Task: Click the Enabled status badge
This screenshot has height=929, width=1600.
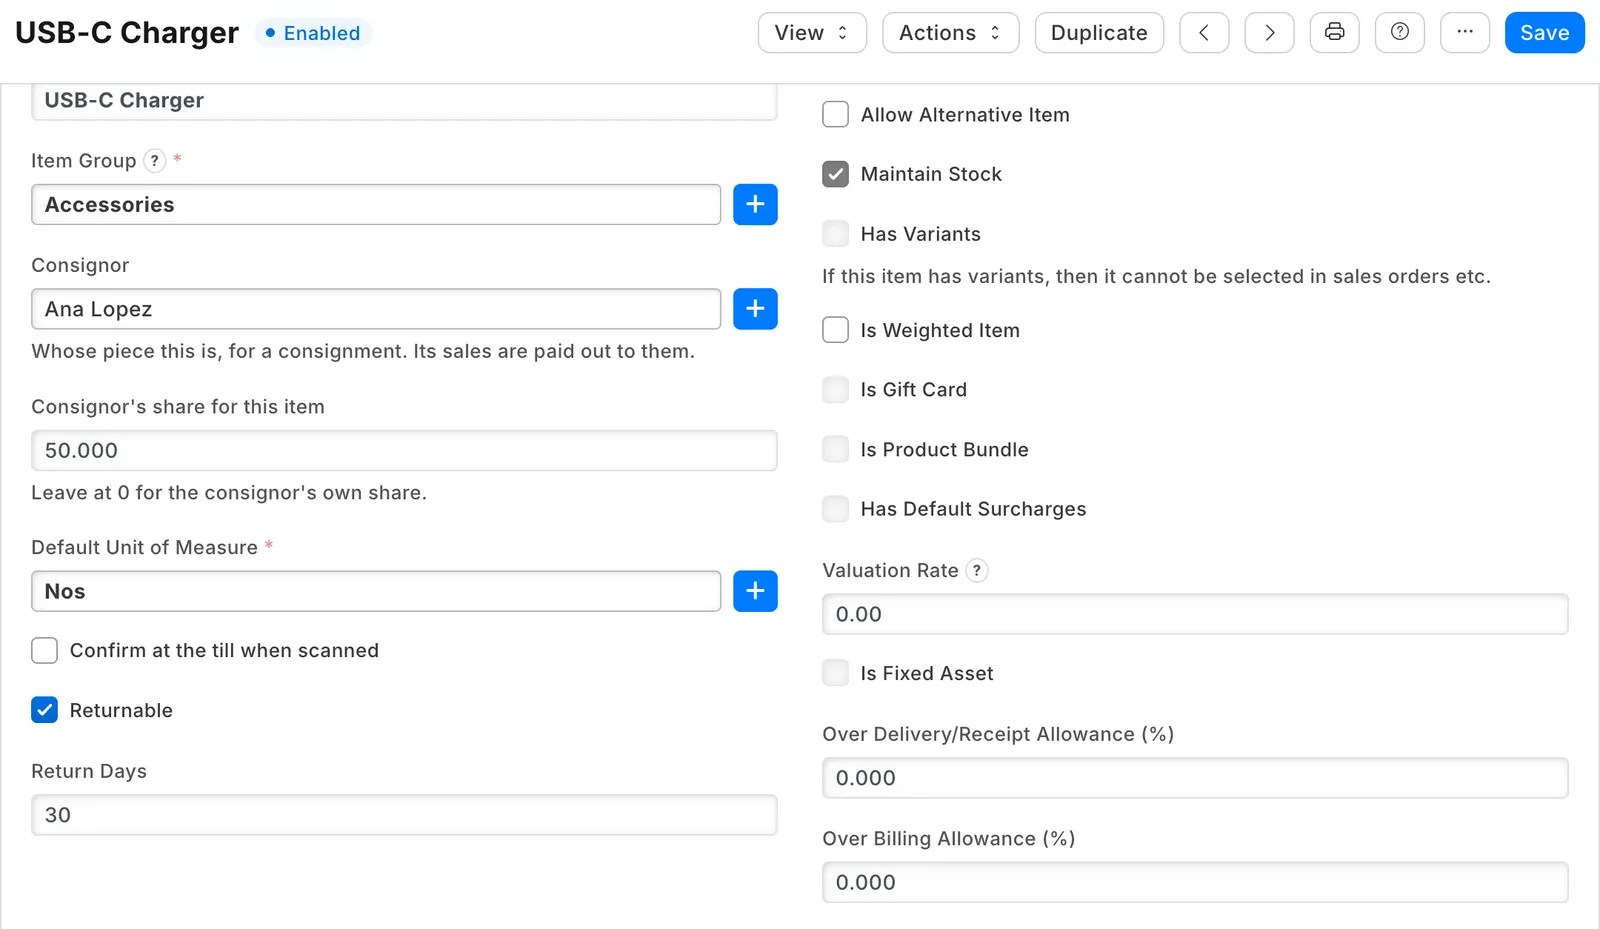Action: point(313,33)
